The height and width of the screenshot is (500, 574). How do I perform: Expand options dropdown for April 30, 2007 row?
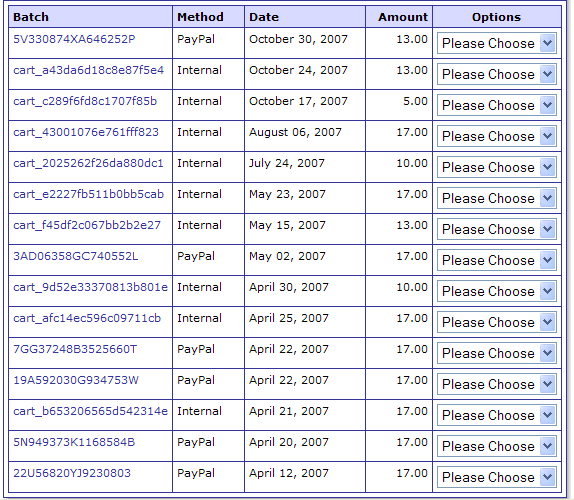[x=497, y=291]
